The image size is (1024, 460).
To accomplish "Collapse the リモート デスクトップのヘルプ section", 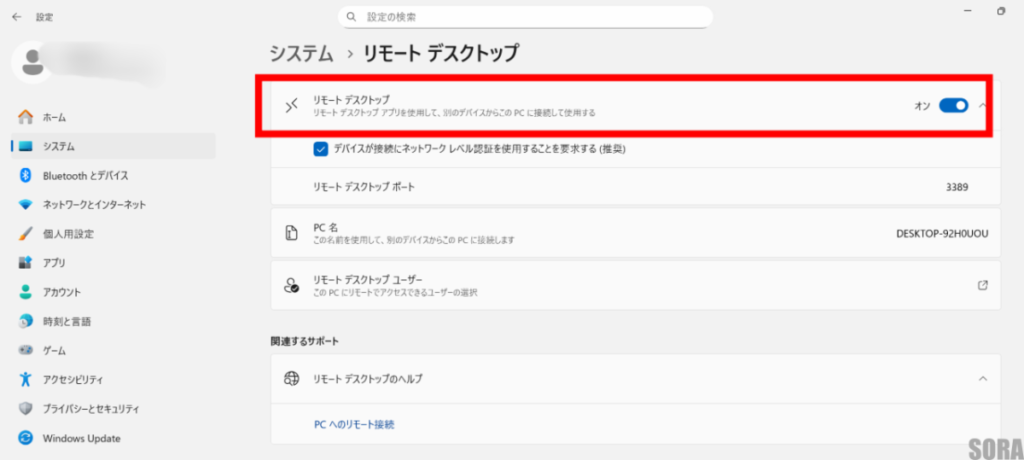I will (982, 379).
